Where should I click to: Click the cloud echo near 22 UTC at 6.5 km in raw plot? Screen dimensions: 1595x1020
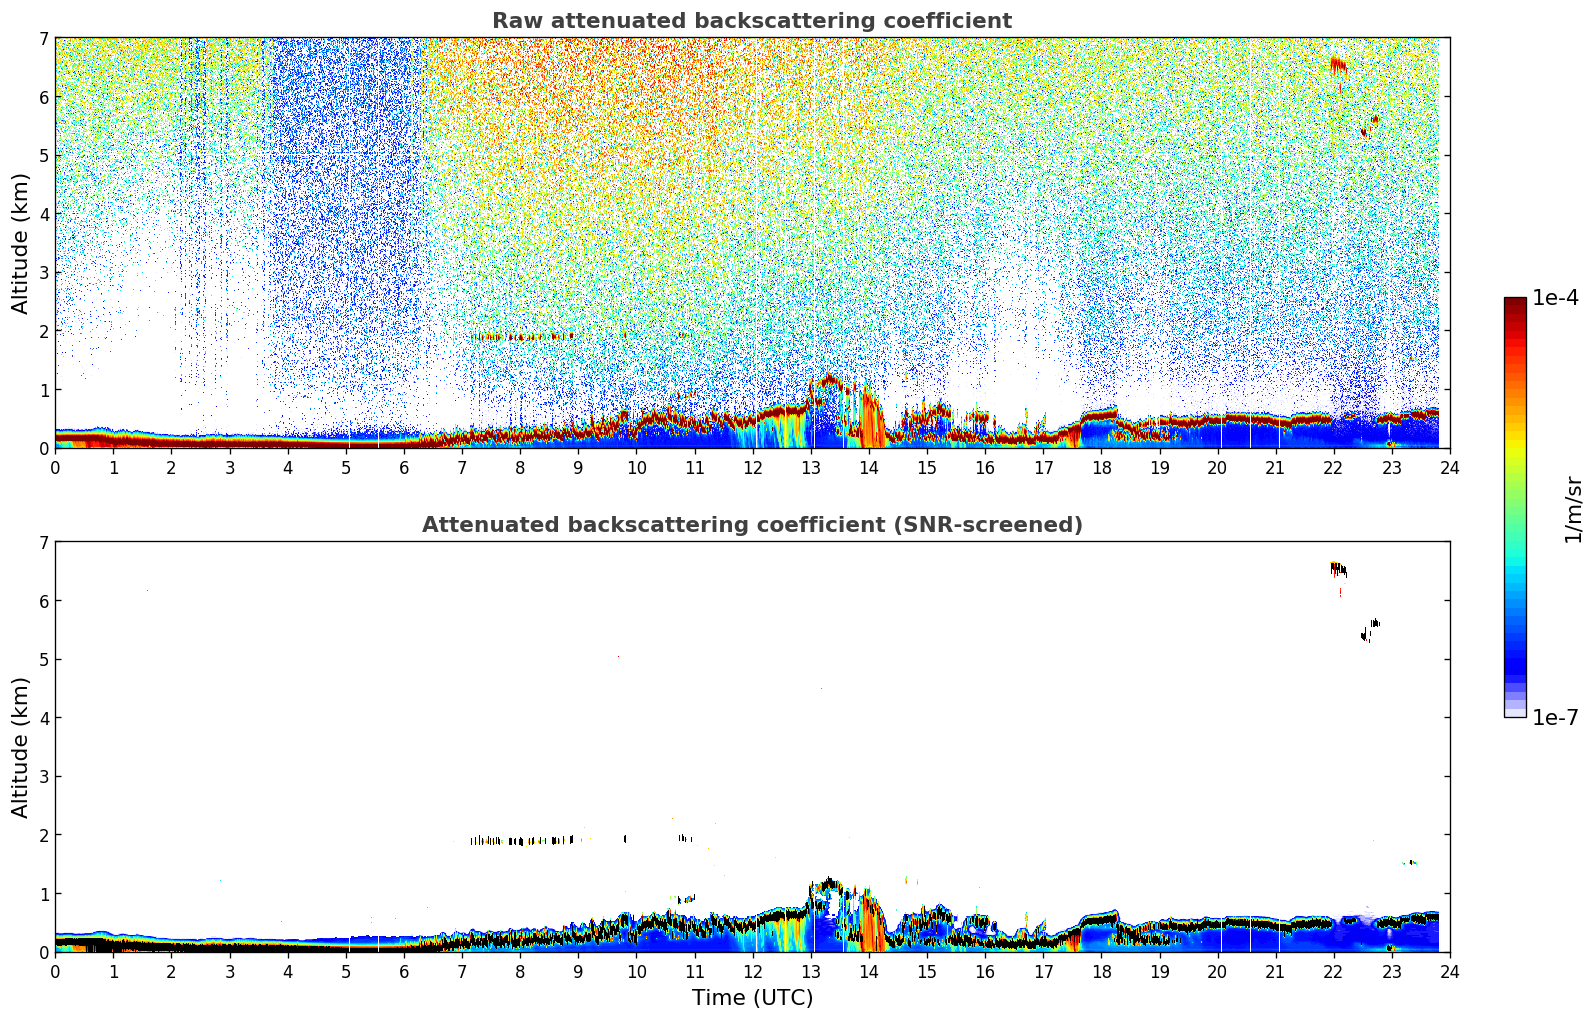[x=1338, y=66]
